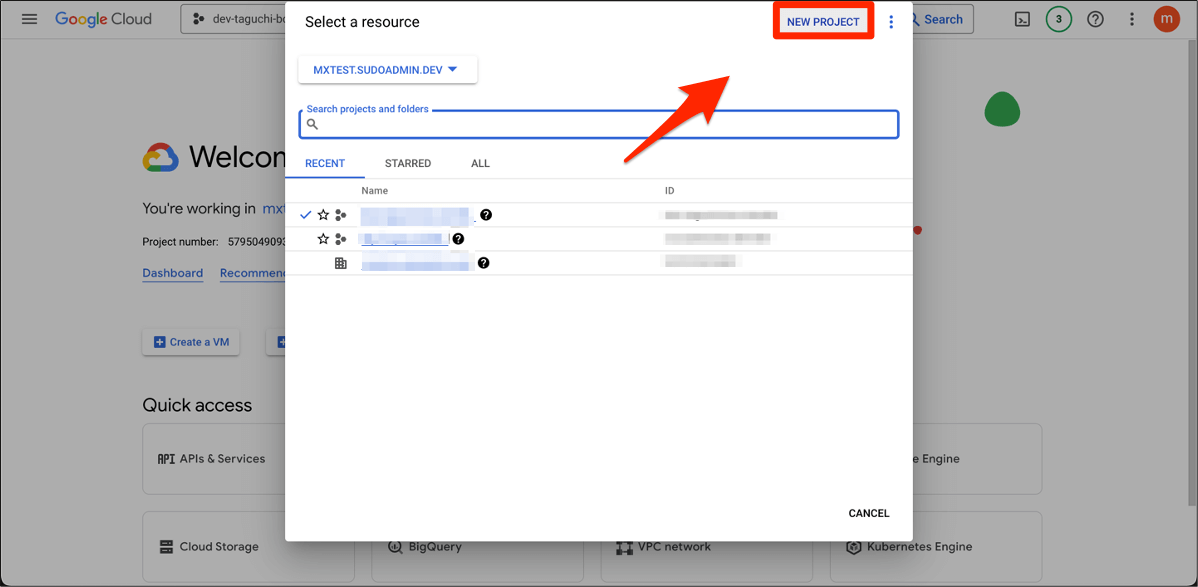Activate Cloud Shell terminal icon
1198x587 pixels.
pos(1022,19)
